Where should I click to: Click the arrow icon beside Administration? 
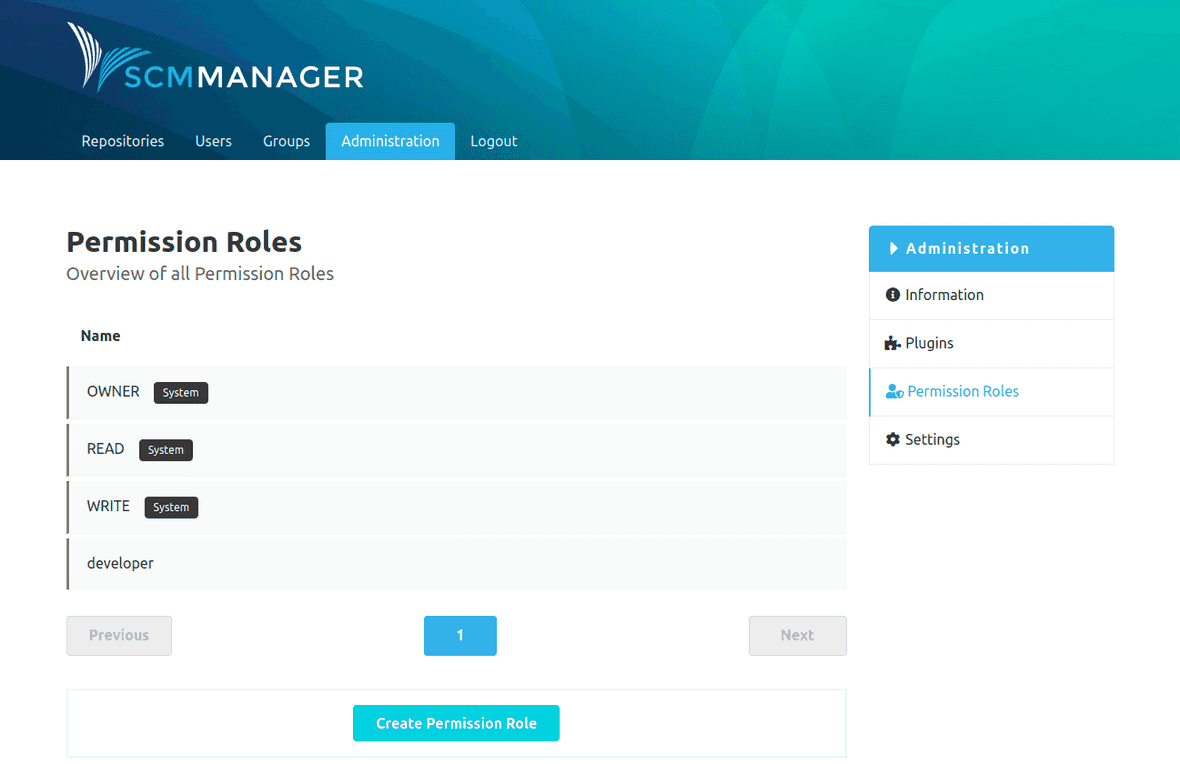point(895,248)
